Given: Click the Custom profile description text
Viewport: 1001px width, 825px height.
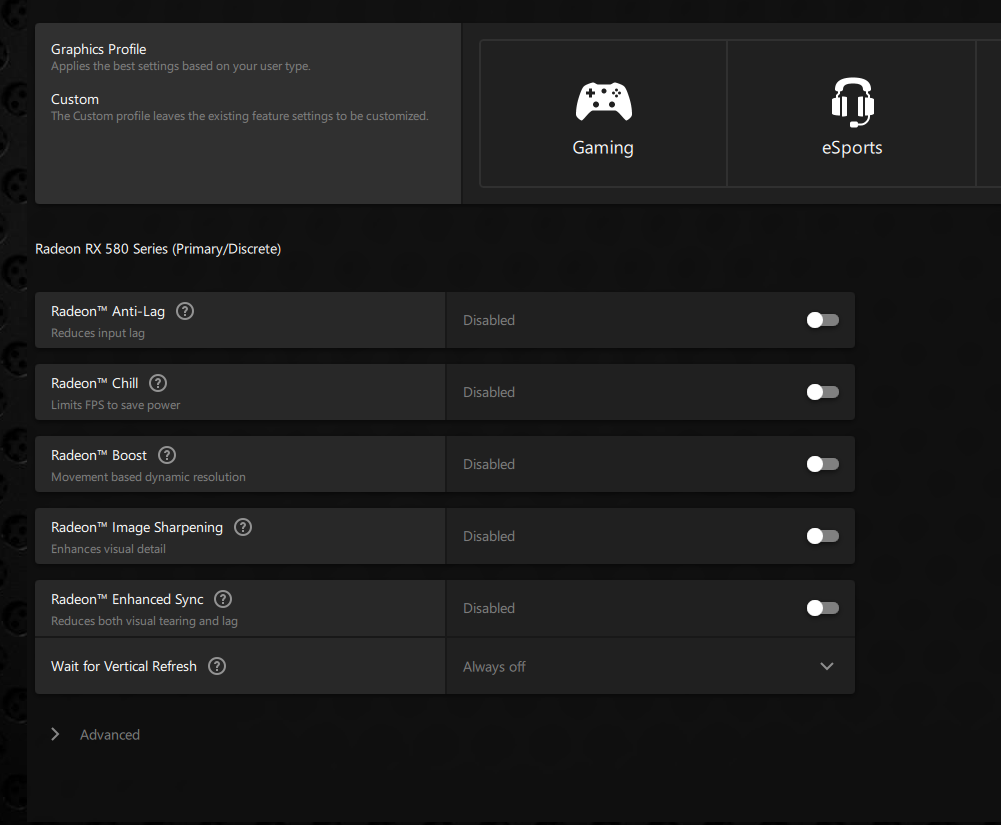Looking at the screenshot, I should 240,116.
